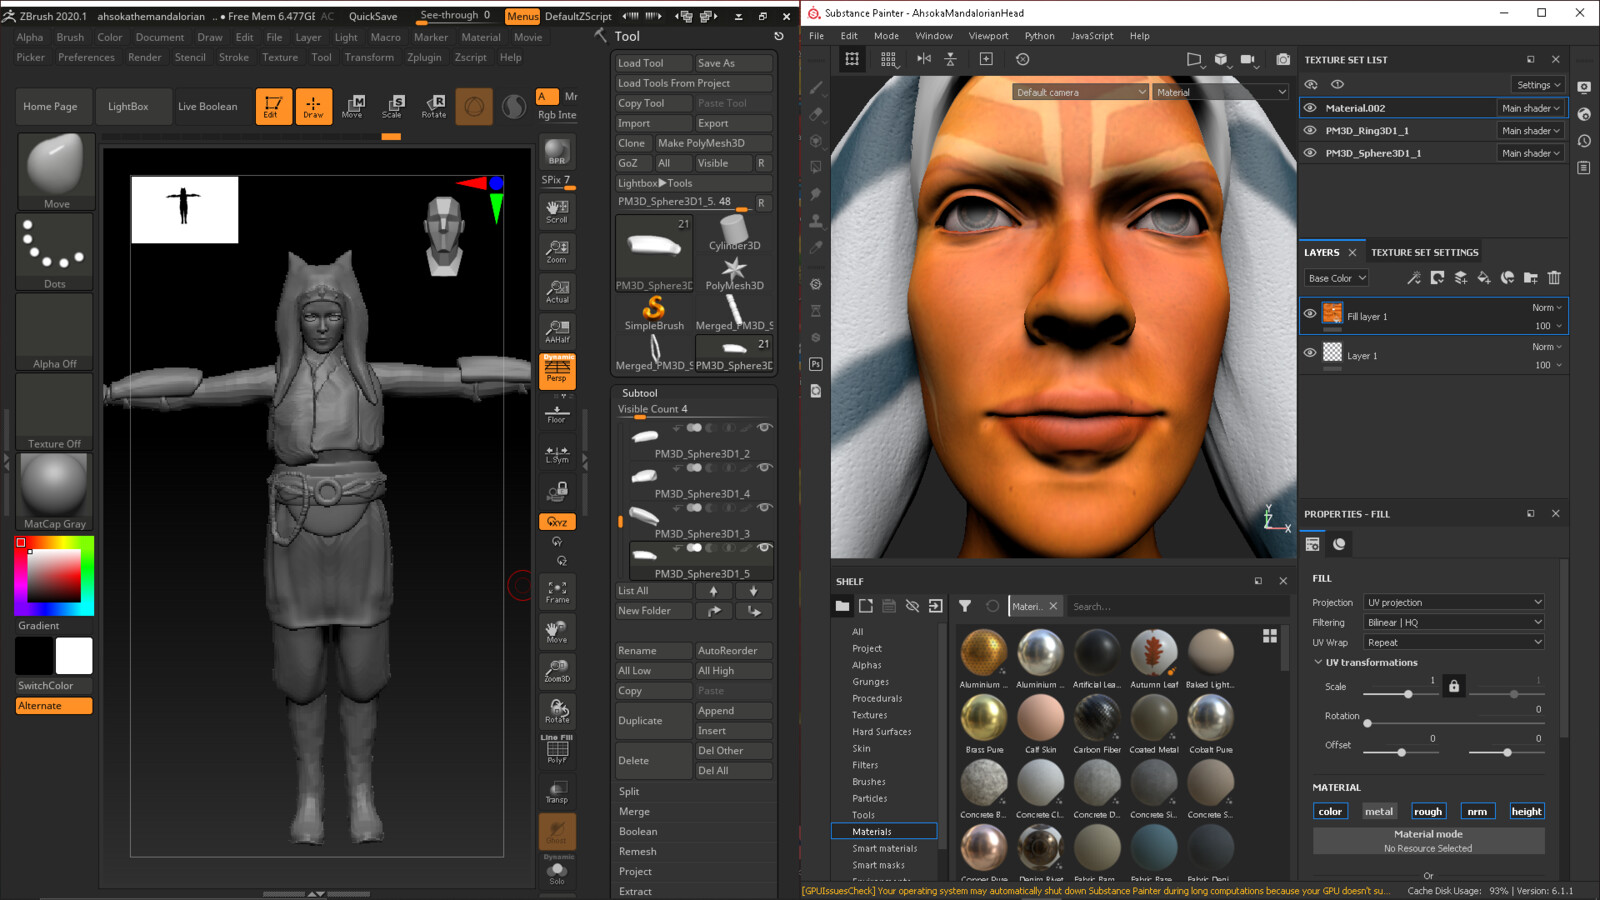
Task: Adjust the UV Rotation slider
Action: (x=1454, y=723)
